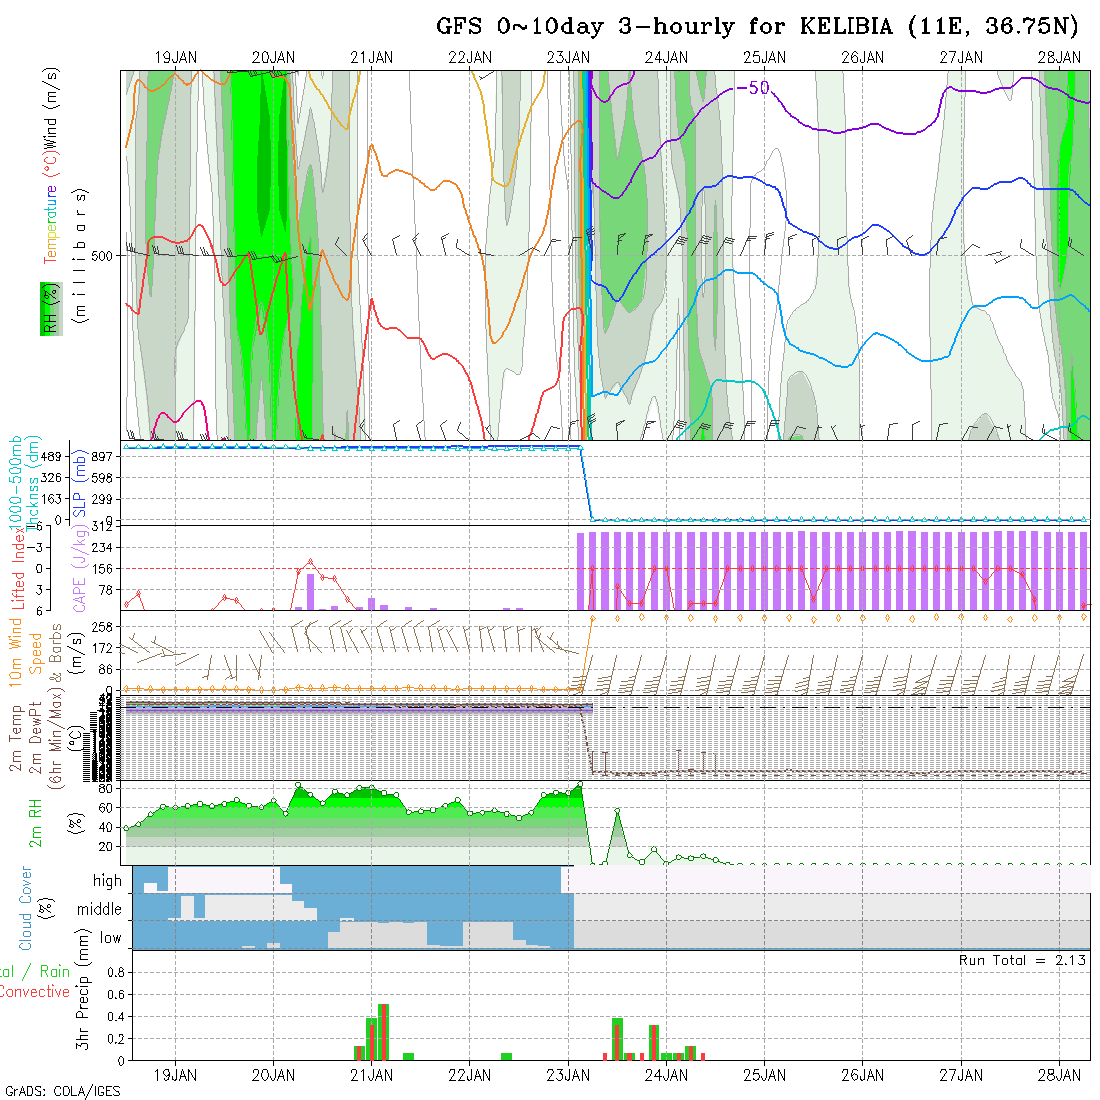The image size is (1100, 1100).
Task: Click the 500 millibar level label
Action: pos(102,255)
